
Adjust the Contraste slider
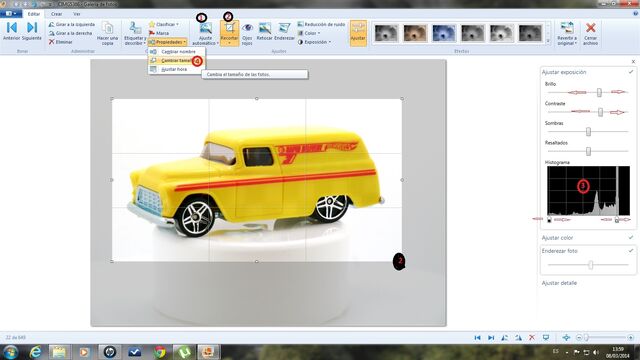[x=600, y=112]
